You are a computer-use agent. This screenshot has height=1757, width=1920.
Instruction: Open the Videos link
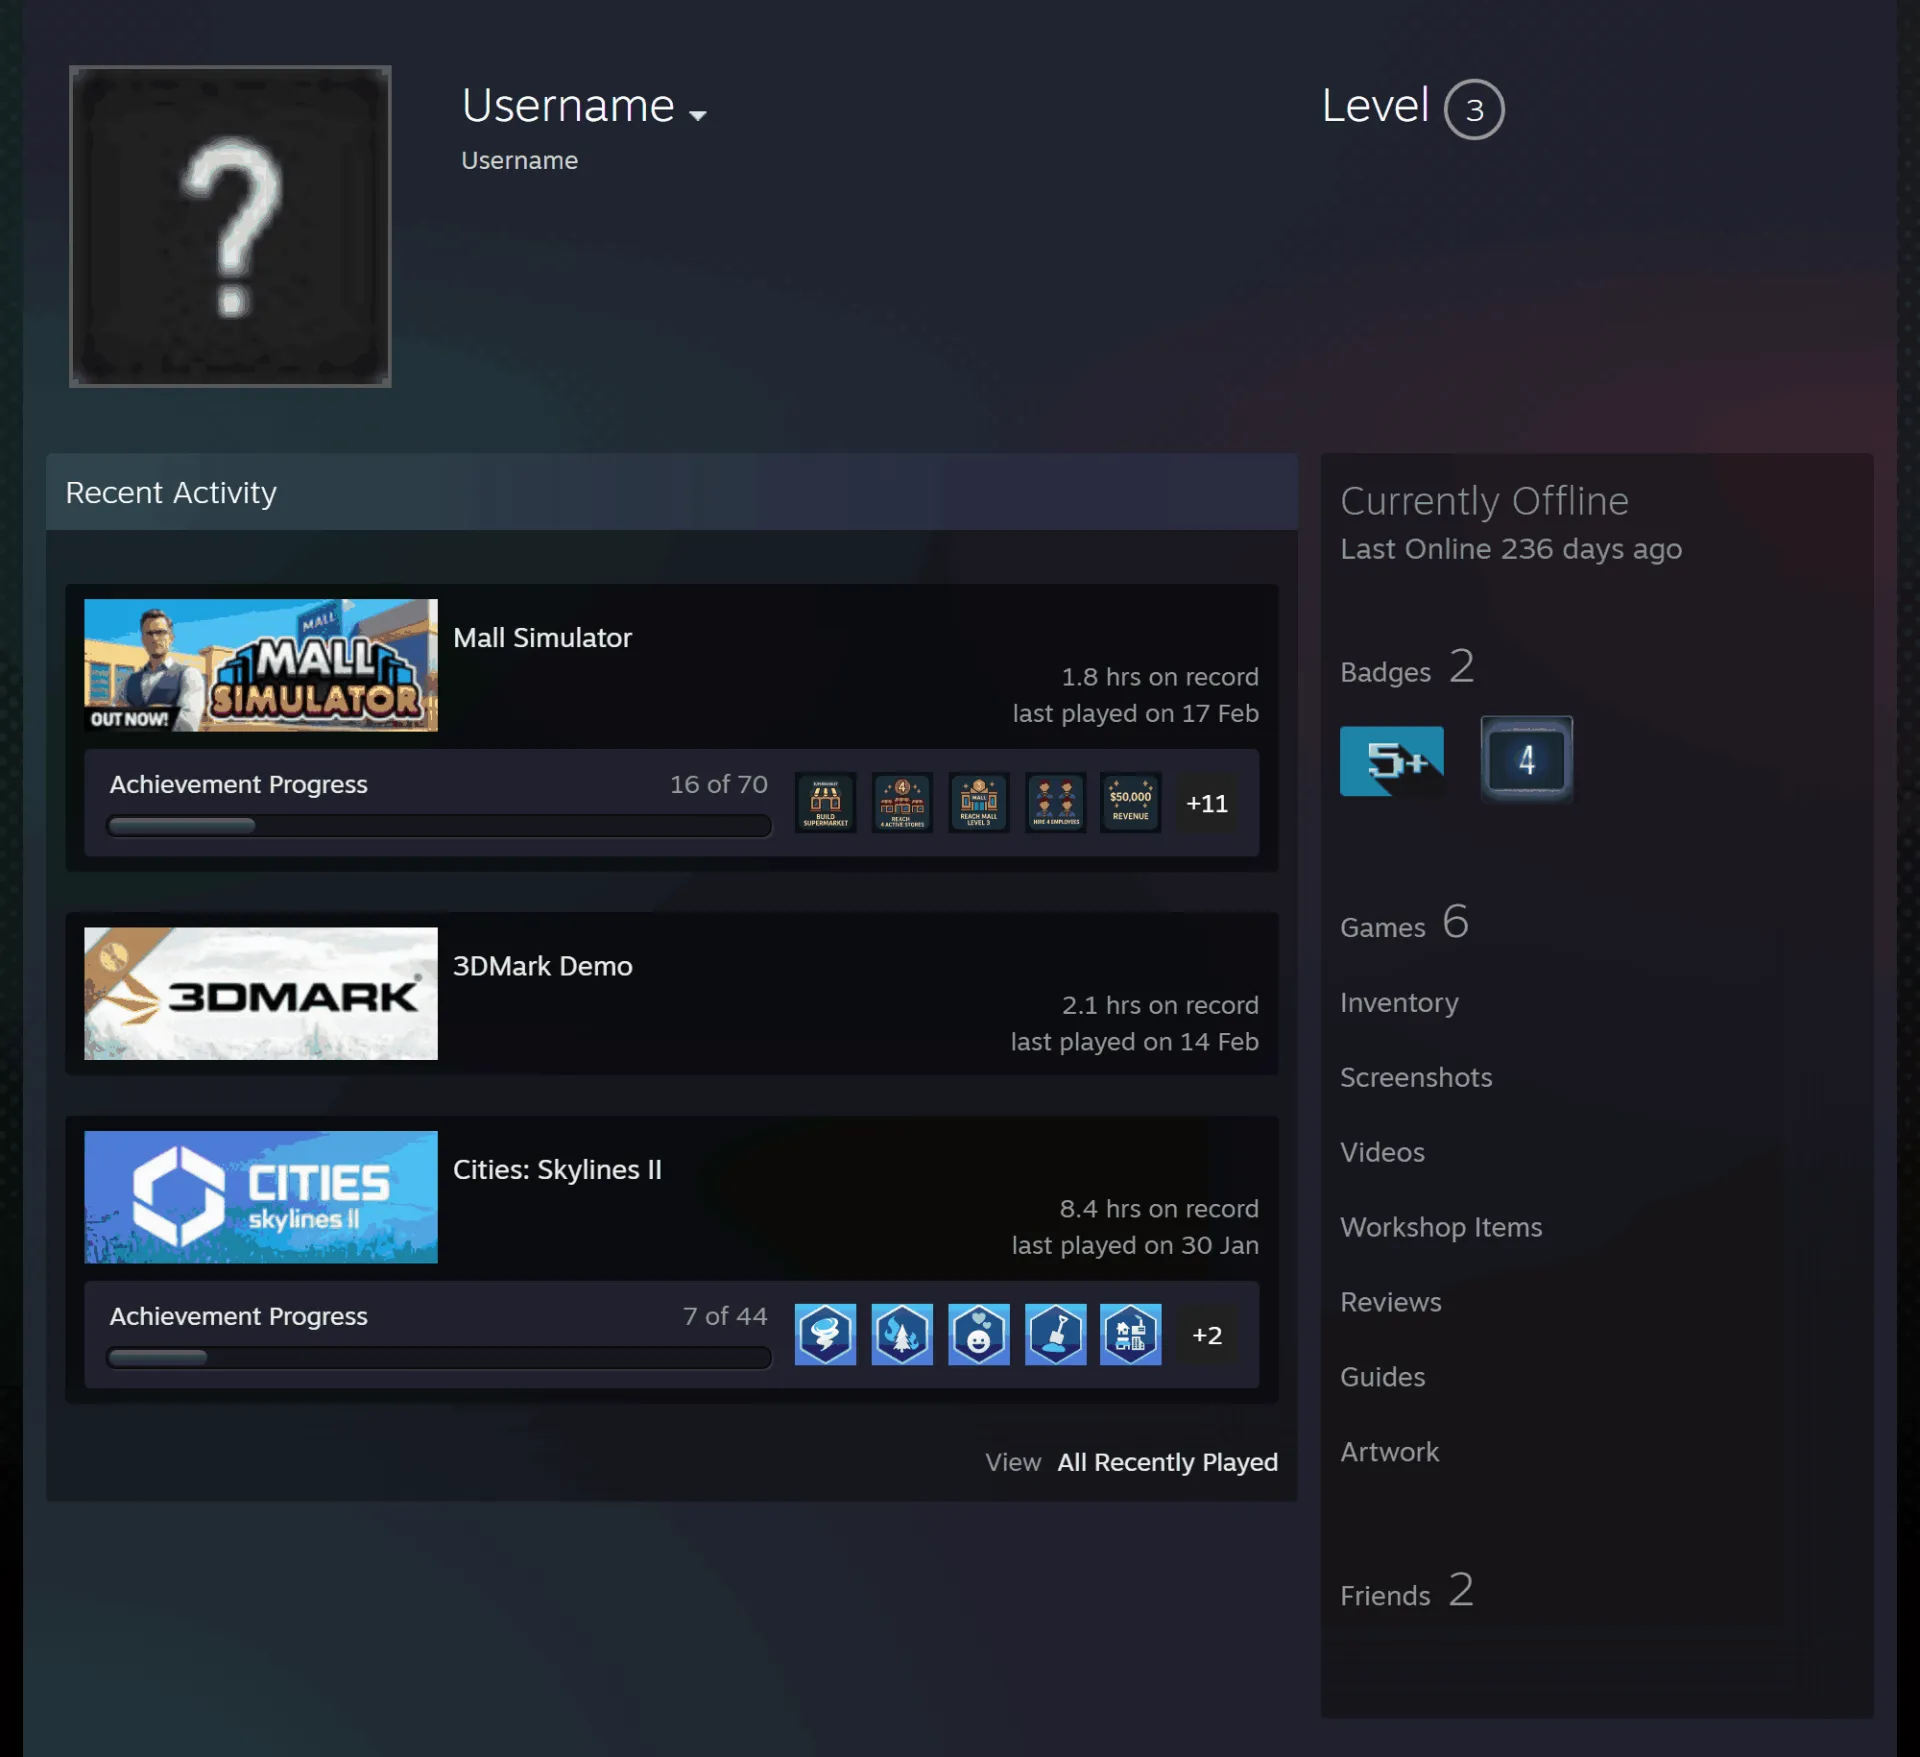1382,1152
